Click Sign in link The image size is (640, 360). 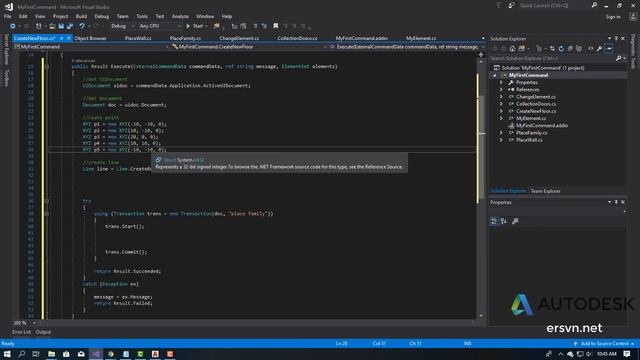click(x=613, y=17)
